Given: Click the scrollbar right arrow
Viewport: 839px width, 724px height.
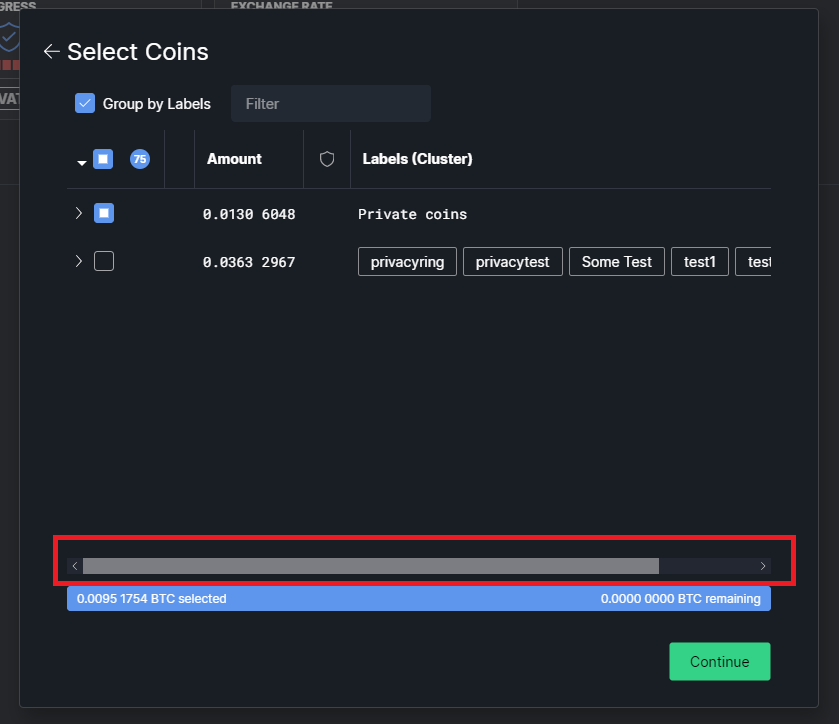Looking at the screenshot, I should (x=763, y=566).
